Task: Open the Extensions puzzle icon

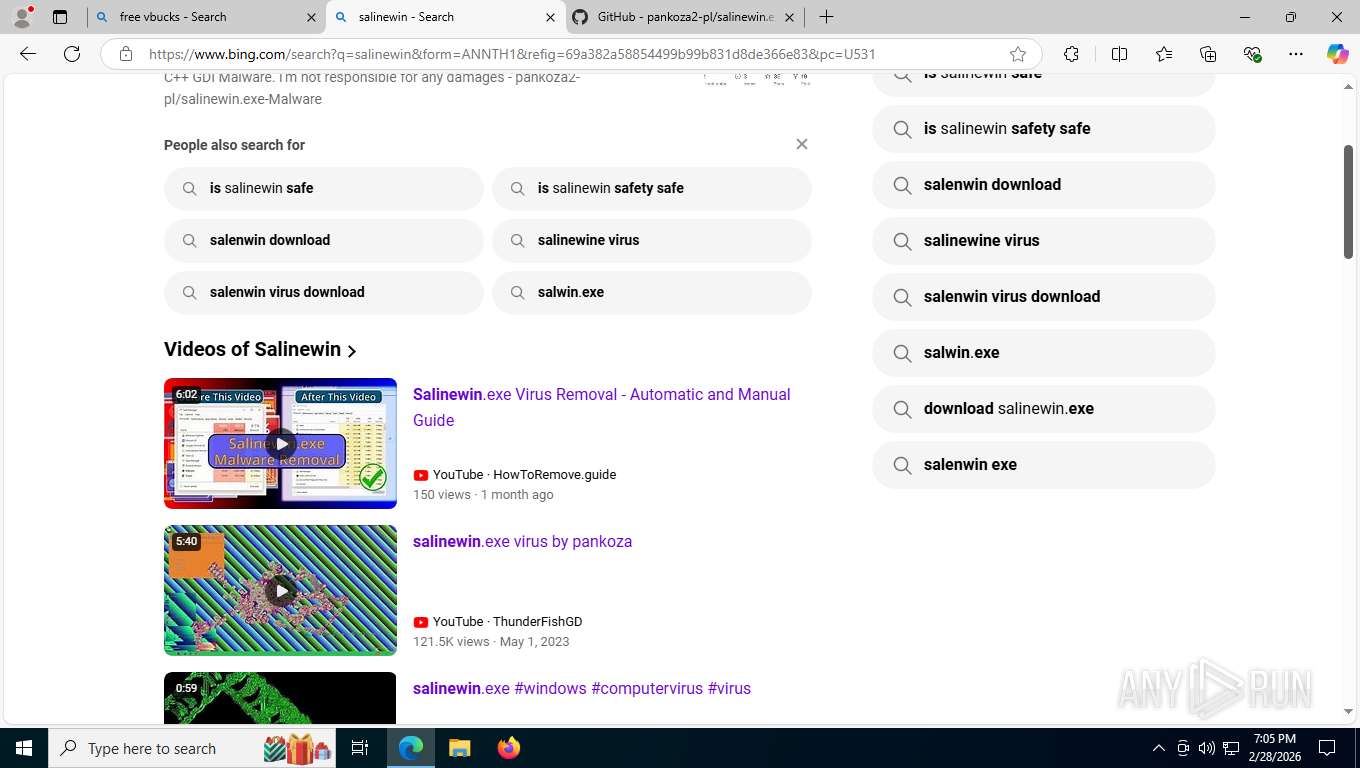Action: tap(1071, 54)
